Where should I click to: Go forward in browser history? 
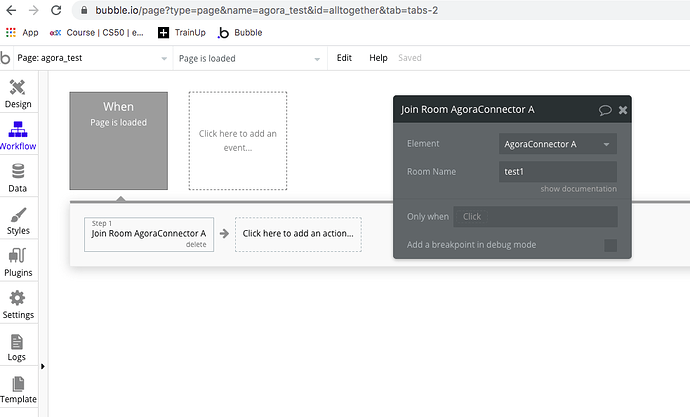pos(33,10)
